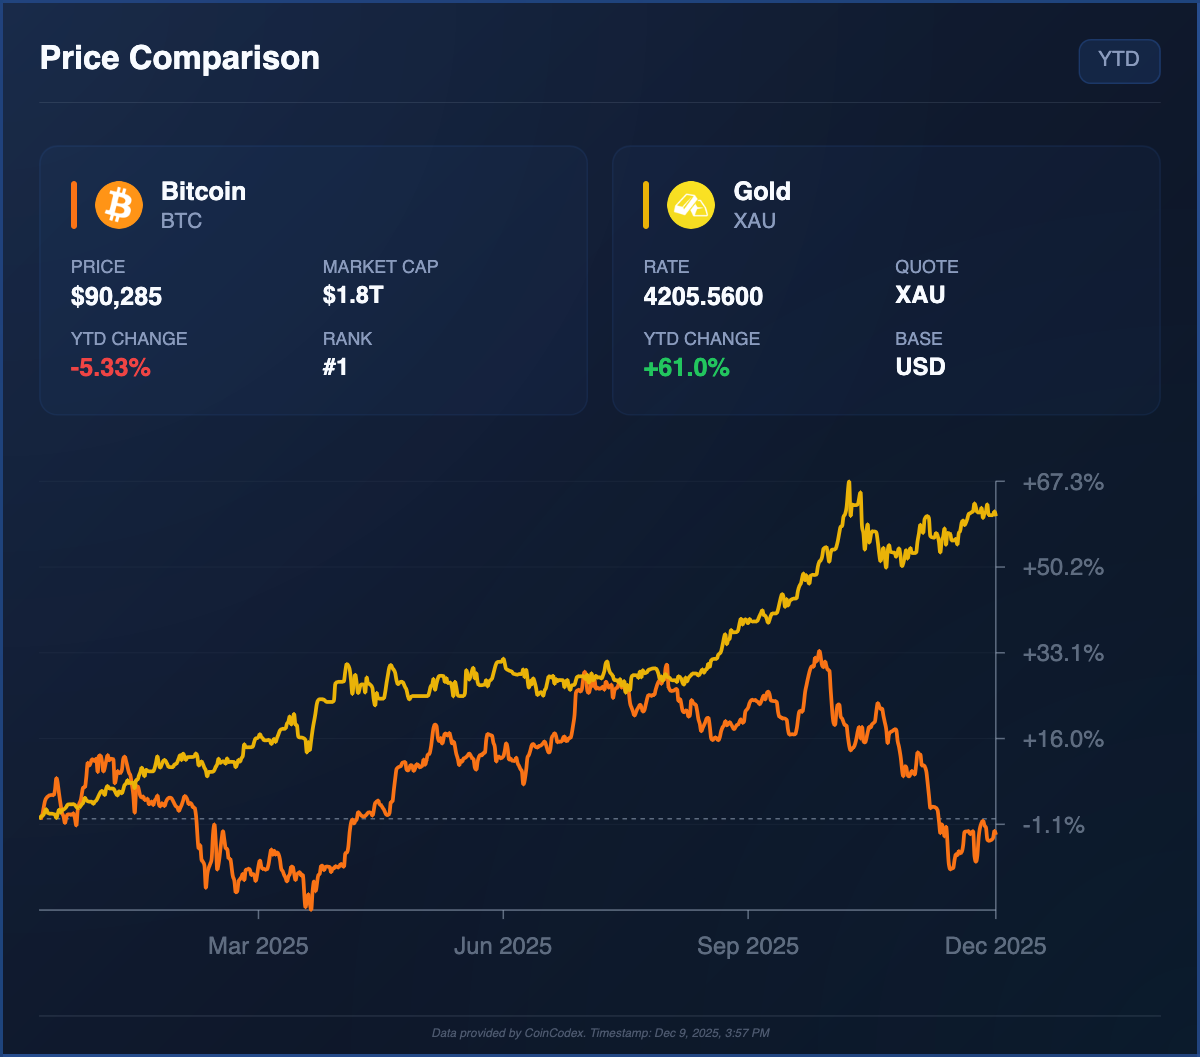Select the yellow accent bar beside Gold
Viewport: 1200px width, 1057px height.
pyautogui.click(x=645, y=204)
